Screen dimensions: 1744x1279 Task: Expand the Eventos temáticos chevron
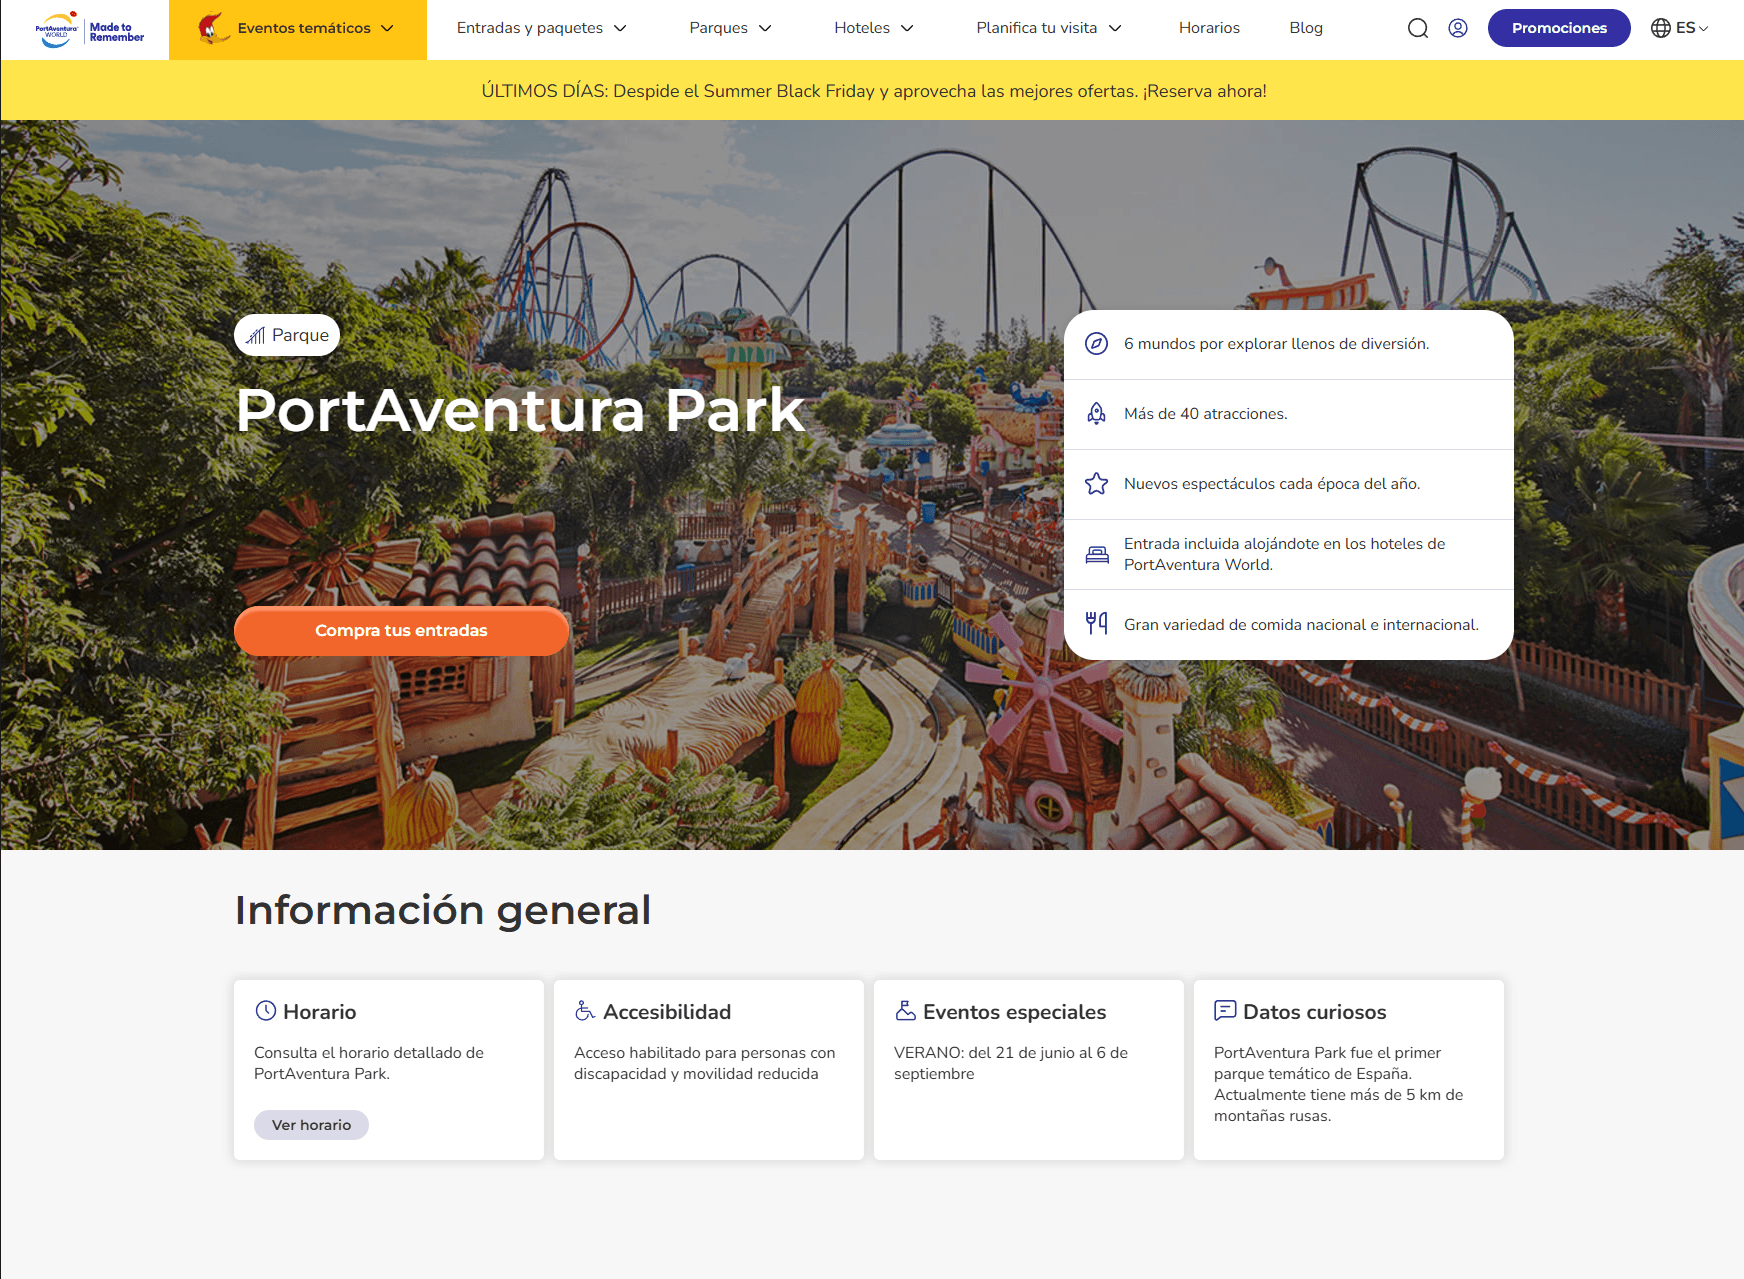pyautogui.click(x=388, y=28)
